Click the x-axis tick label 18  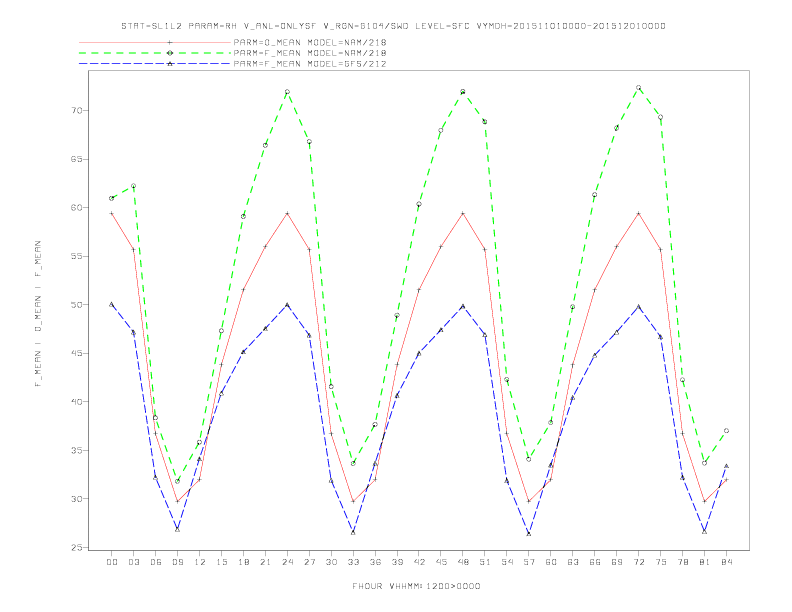[x=243, y=562]
